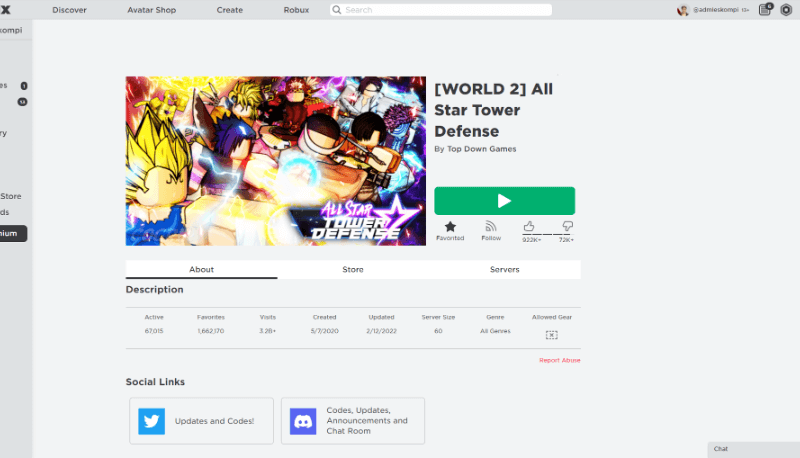Like the game with thumbs up
The height and width of the screenshot is (458, 800).
click(529, 226)
